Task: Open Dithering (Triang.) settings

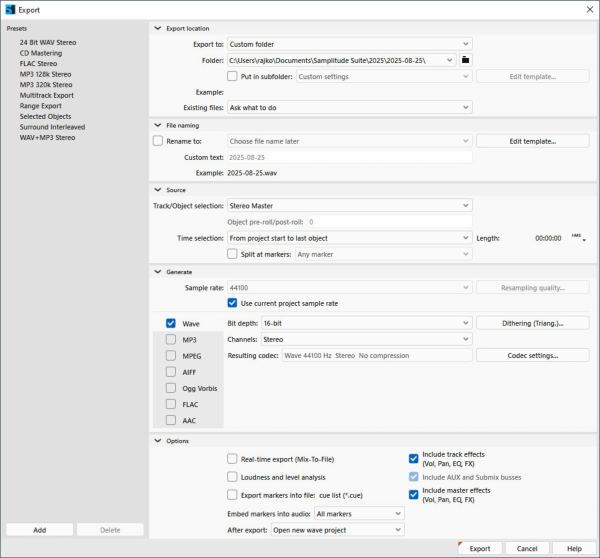Action: [533, 323]
